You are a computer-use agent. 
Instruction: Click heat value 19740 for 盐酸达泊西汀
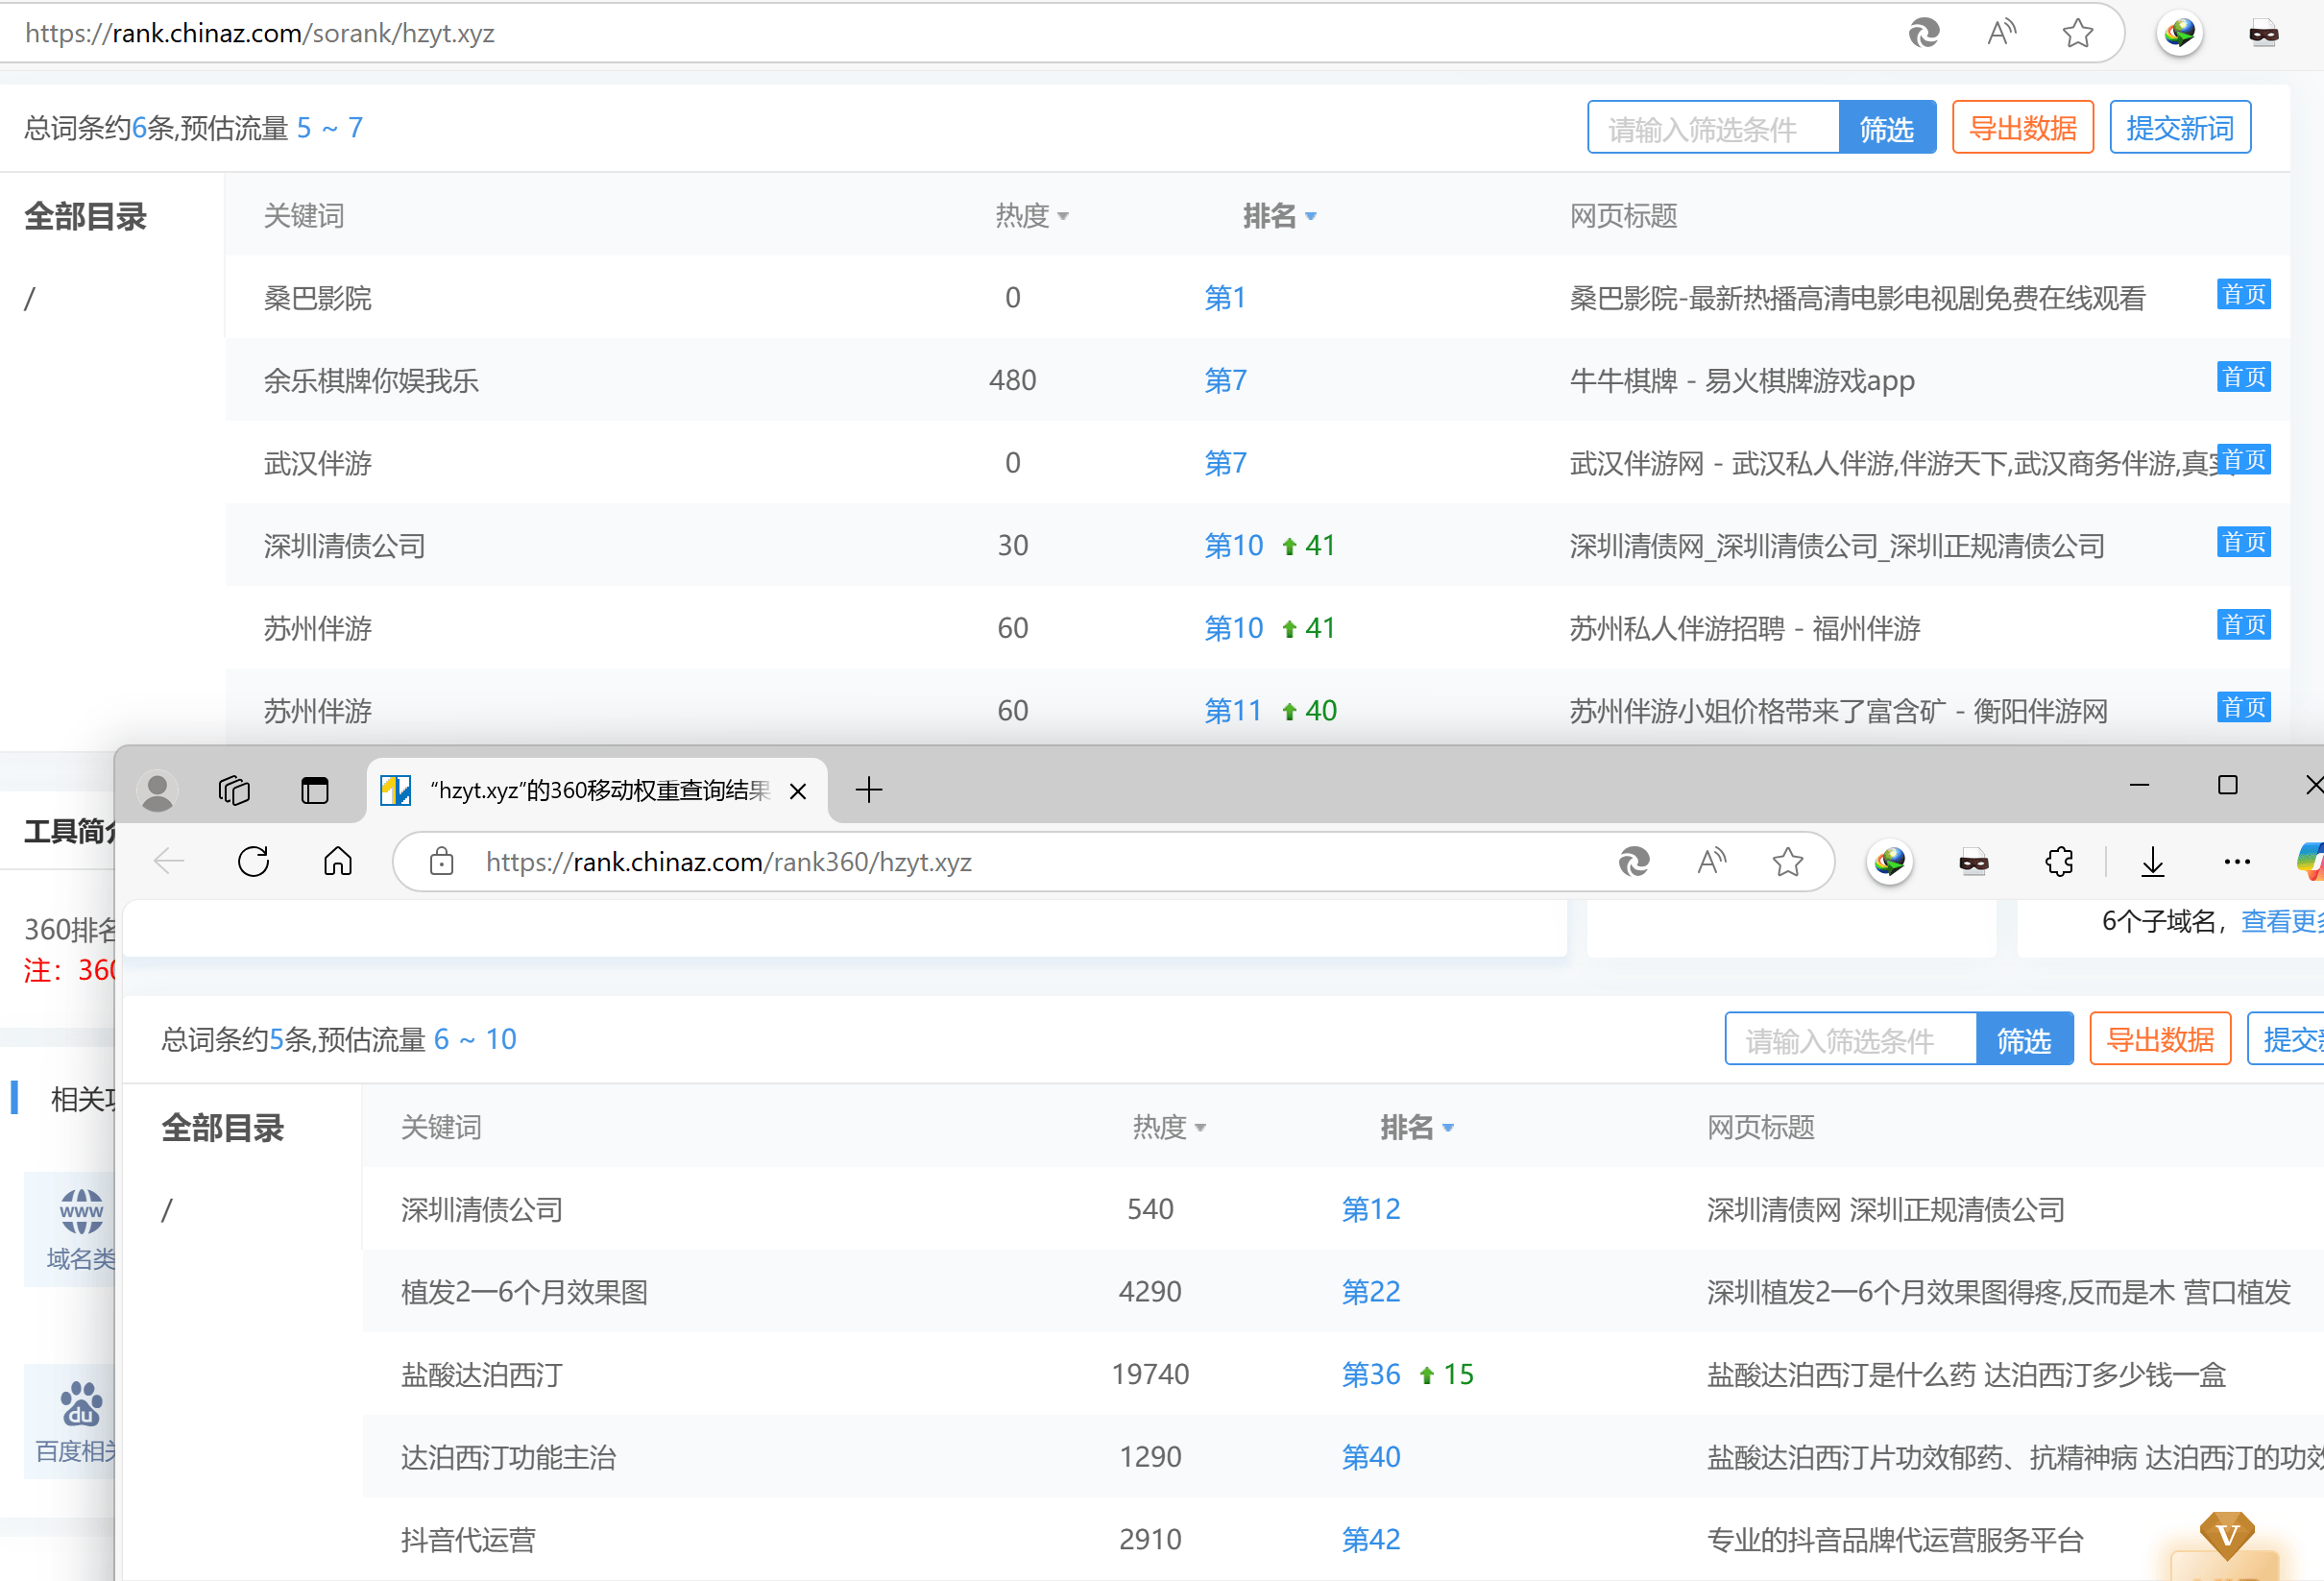coord(1150,1374)
